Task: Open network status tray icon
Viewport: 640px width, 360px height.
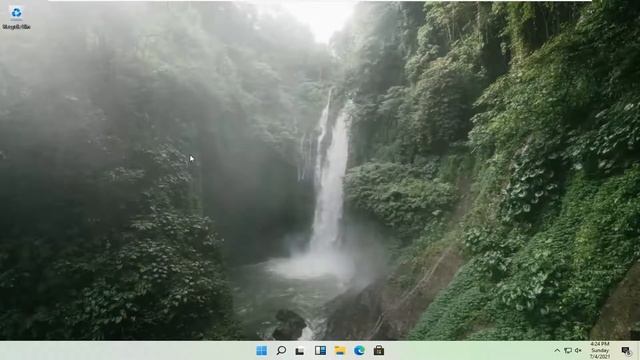Action: pos(568,351)
